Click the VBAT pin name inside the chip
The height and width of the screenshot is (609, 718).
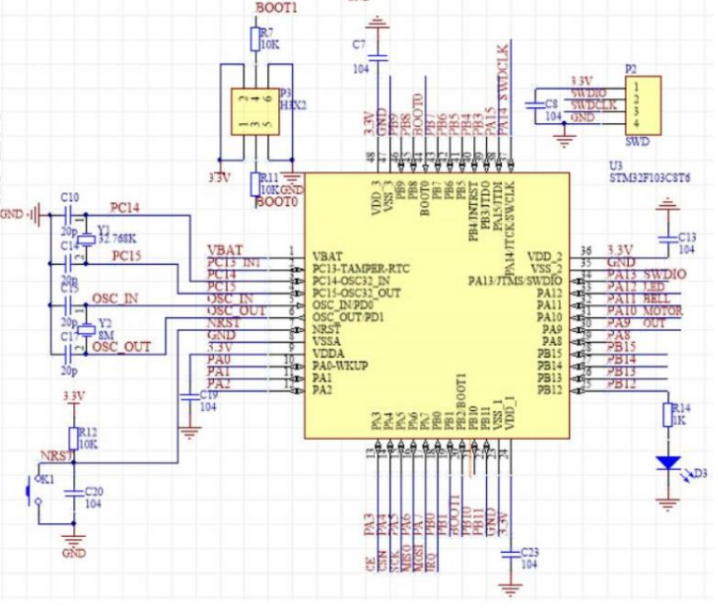click(327, 256)
